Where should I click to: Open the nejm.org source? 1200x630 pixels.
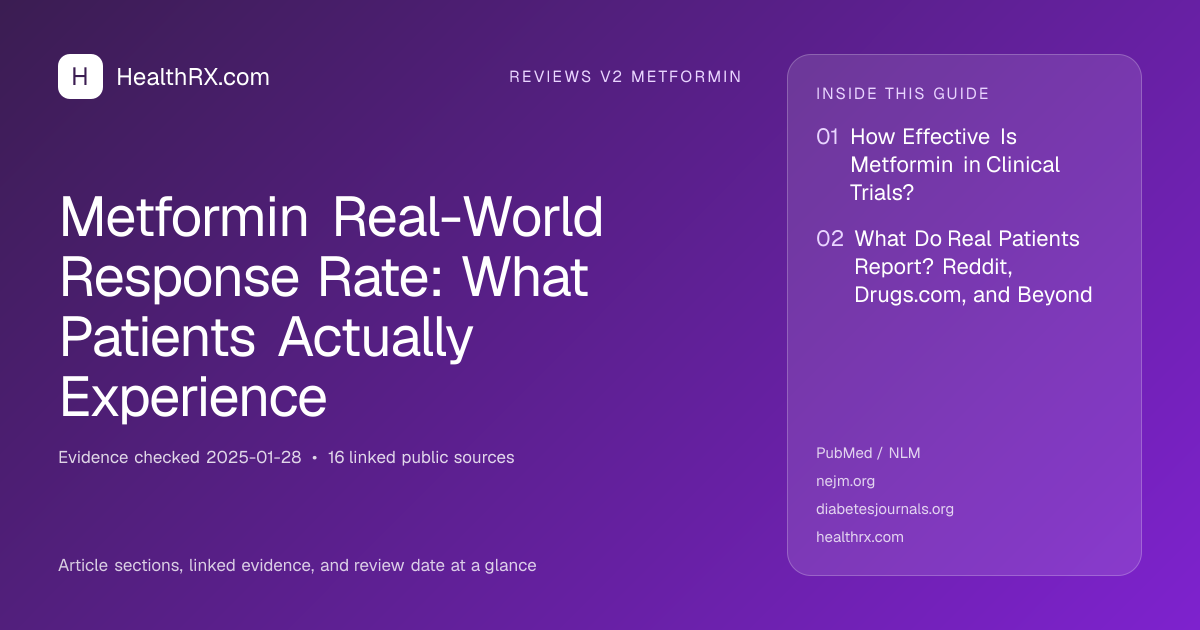(845, 481)
